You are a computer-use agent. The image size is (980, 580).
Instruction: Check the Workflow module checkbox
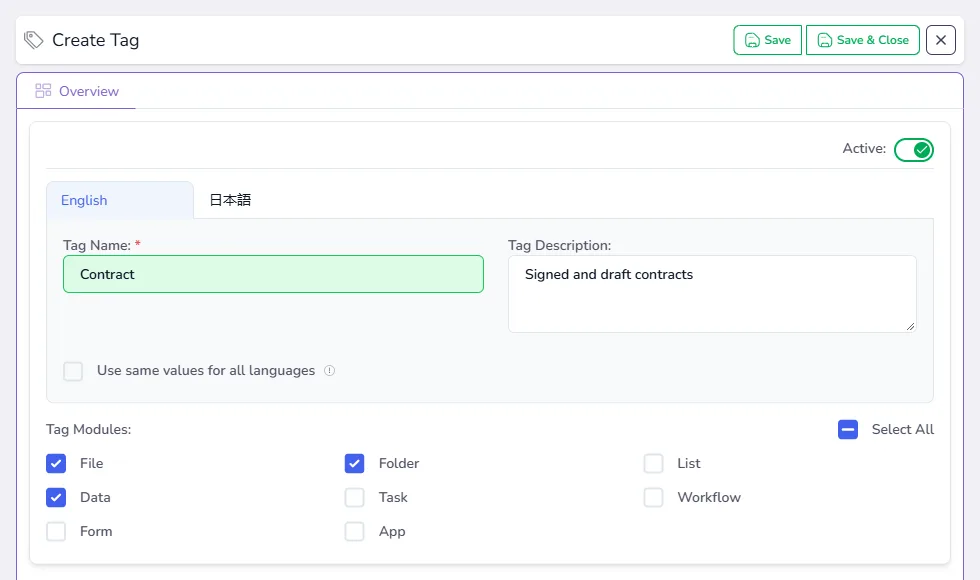654,498
